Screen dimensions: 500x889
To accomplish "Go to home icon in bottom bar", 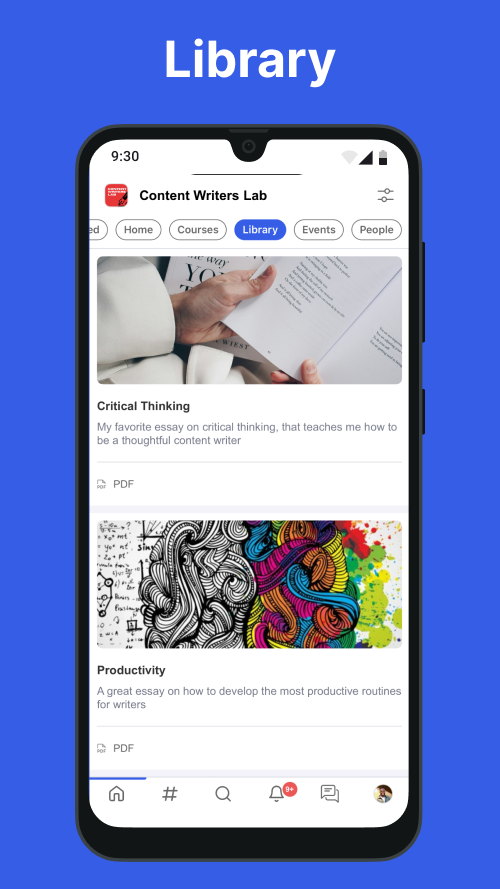I will click(116, 793).
